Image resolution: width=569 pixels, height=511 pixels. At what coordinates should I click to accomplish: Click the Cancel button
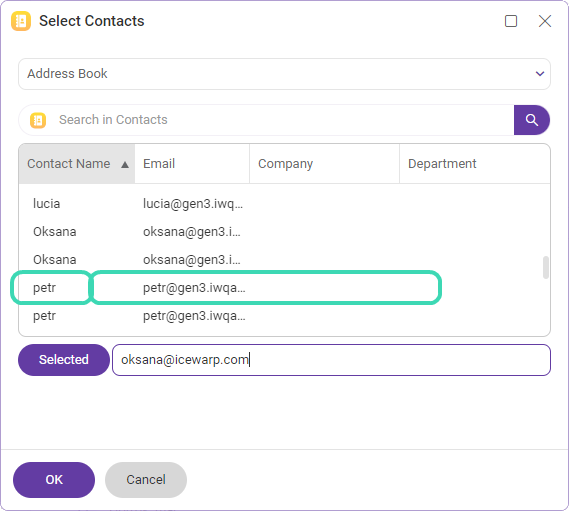click(146, 480)
